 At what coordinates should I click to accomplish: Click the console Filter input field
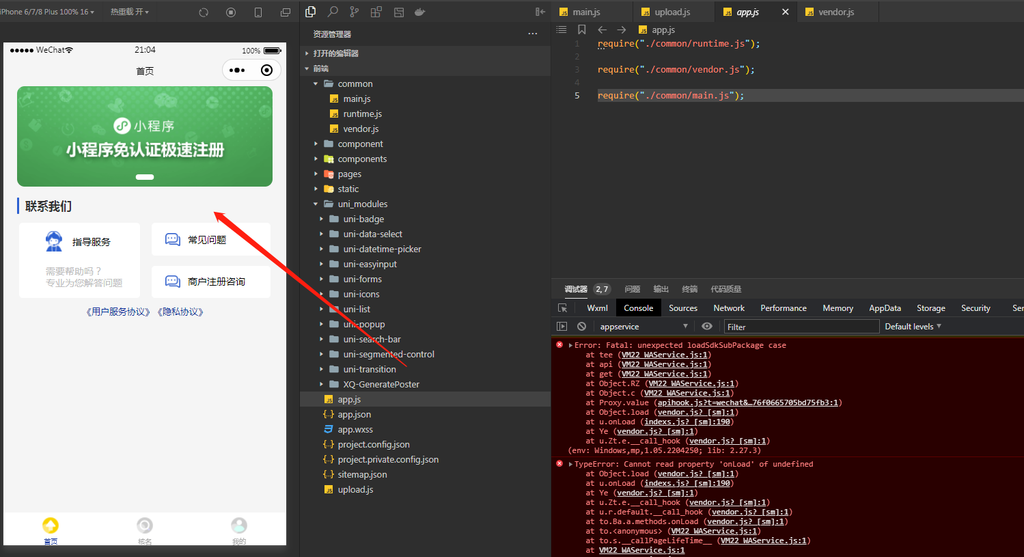click(x=801, y=326)
